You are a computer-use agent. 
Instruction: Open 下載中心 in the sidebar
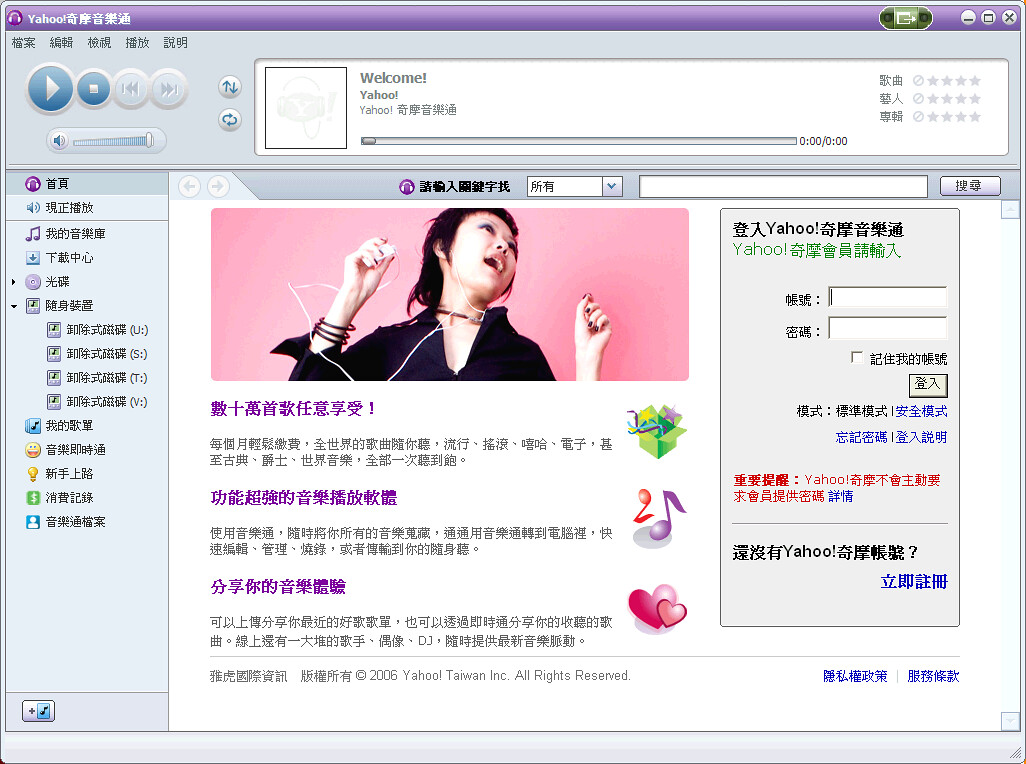pyautogui.click(x=69, y=258)
